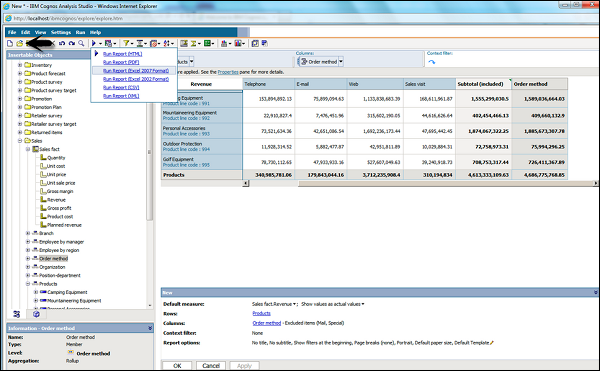Open the Summarize Sigma dropdown arrow
Image resolution: width=600 pixels, height=371 pixels.
coord(199,44)
